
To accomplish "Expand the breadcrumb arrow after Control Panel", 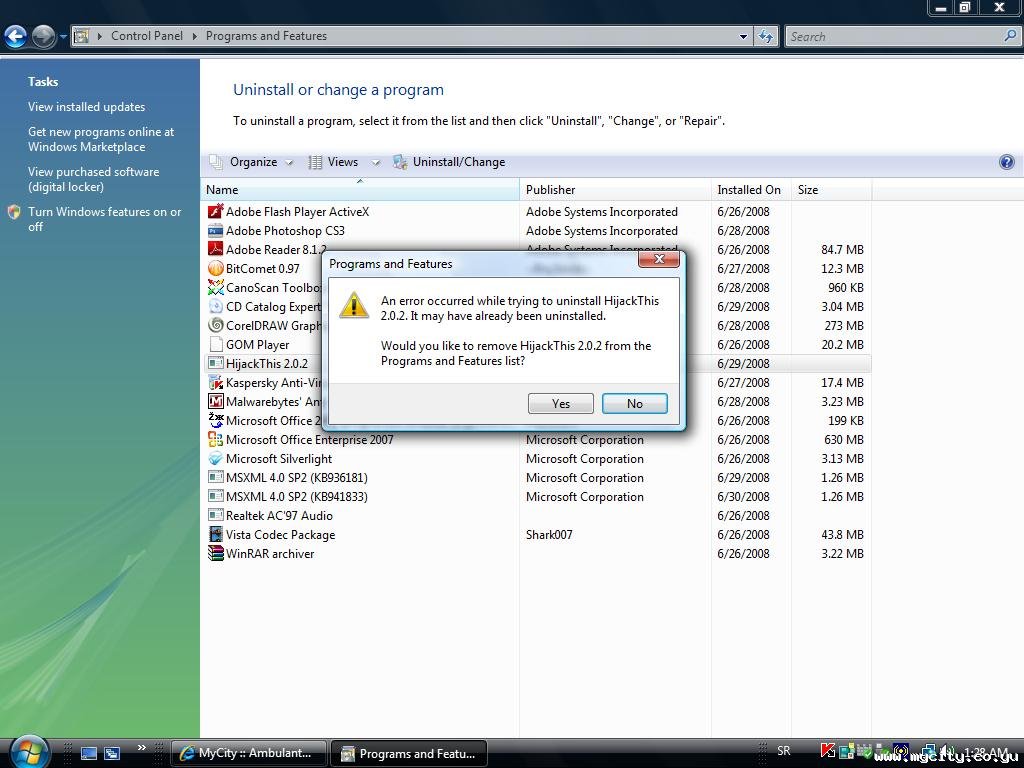I will click(x=195, y=36).
